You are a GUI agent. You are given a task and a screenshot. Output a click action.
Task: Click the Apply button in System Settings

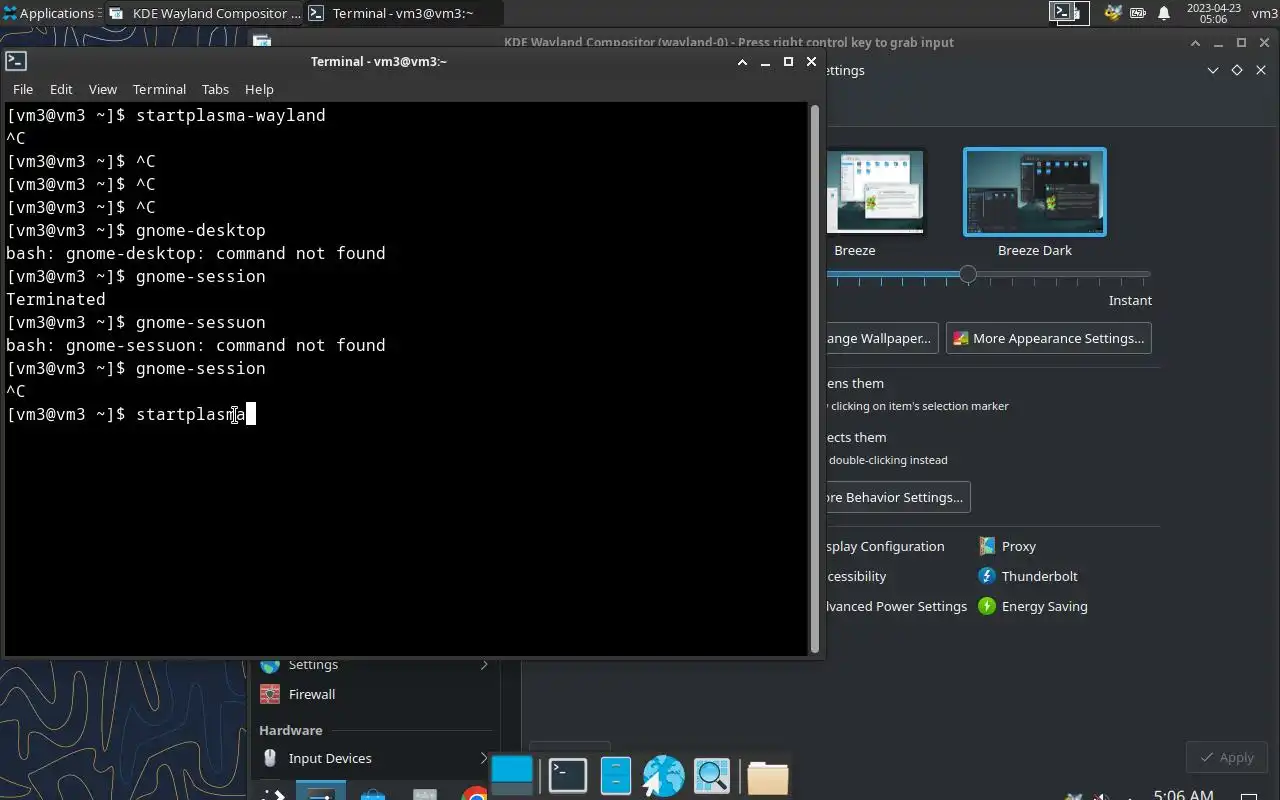click(x=1227, y=757)
